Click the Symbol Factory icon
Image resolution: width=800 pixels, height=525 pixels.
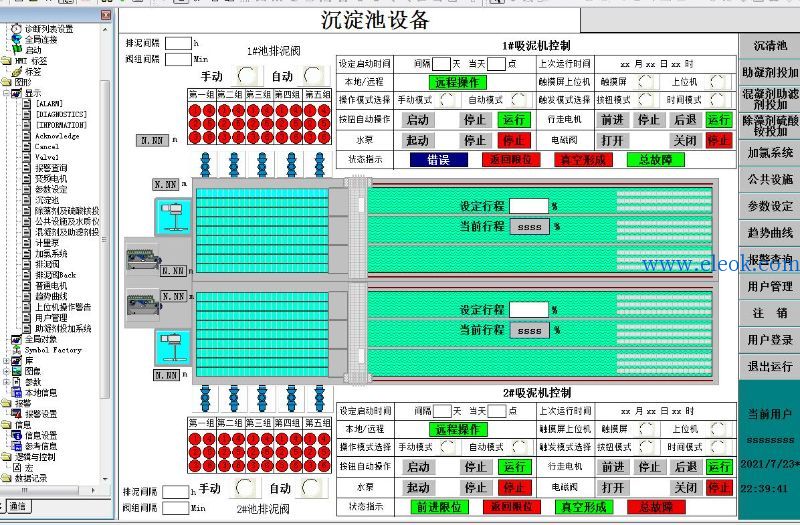pyautogui.click(x=17, y=350)
